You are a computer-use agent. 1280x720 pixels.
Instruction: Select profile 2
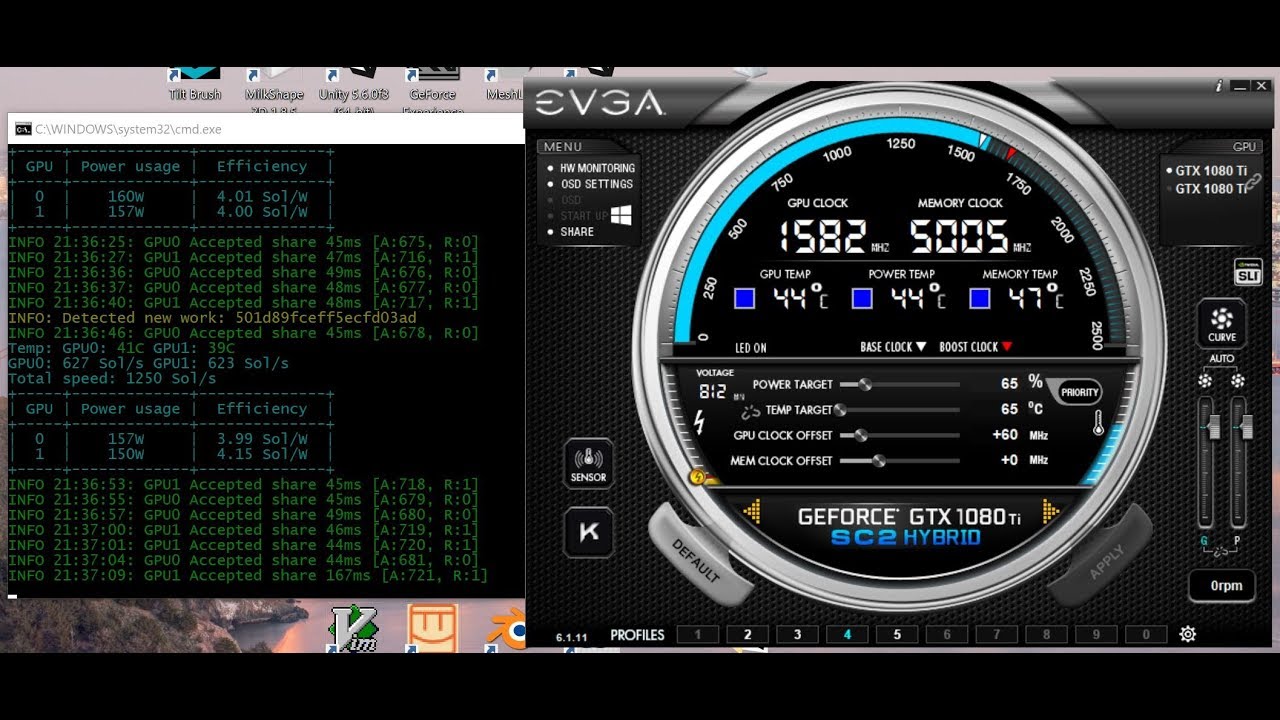click(x=747, y=634)
